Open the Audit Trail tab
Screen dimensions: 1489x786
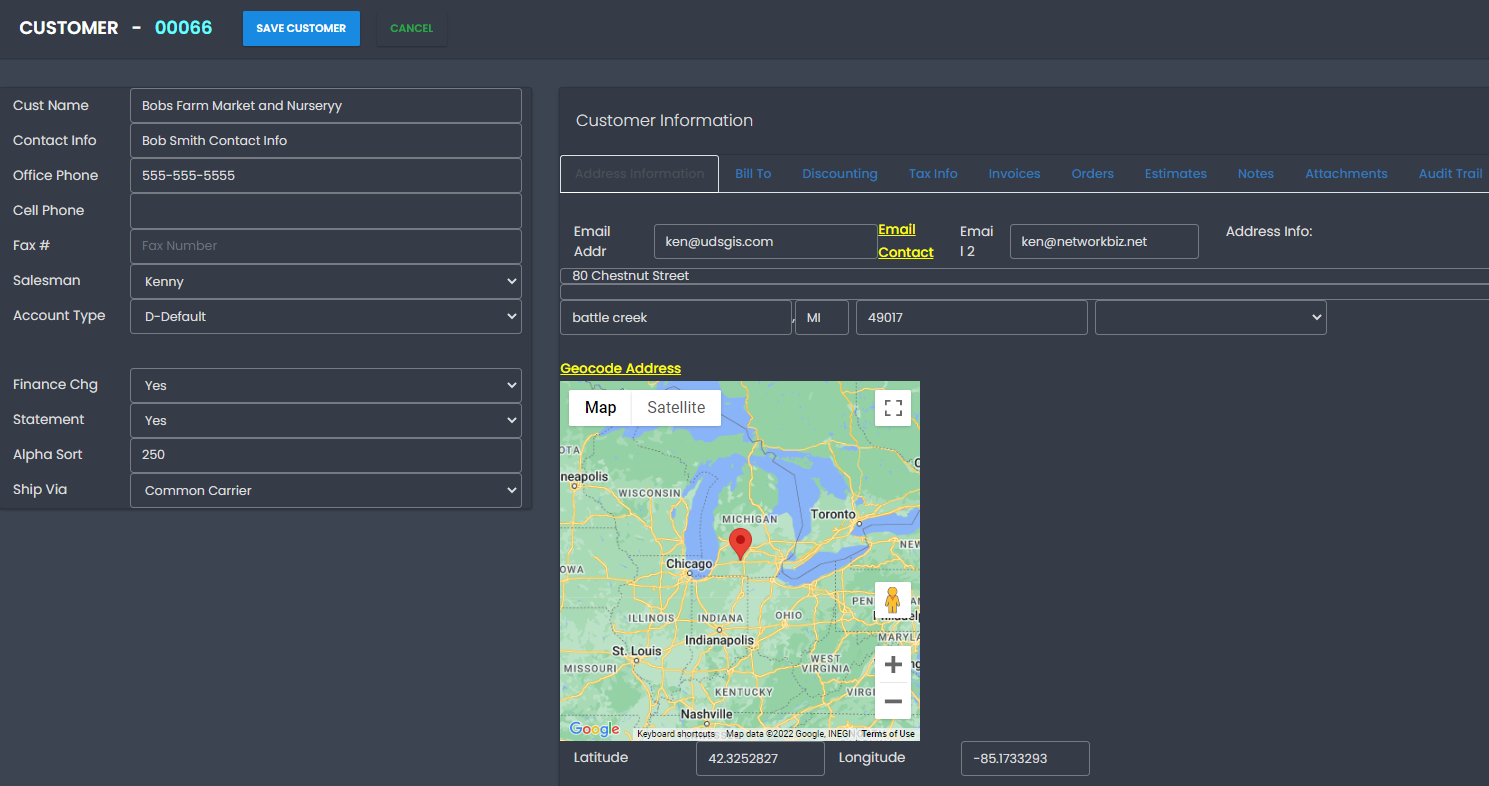1450,173
